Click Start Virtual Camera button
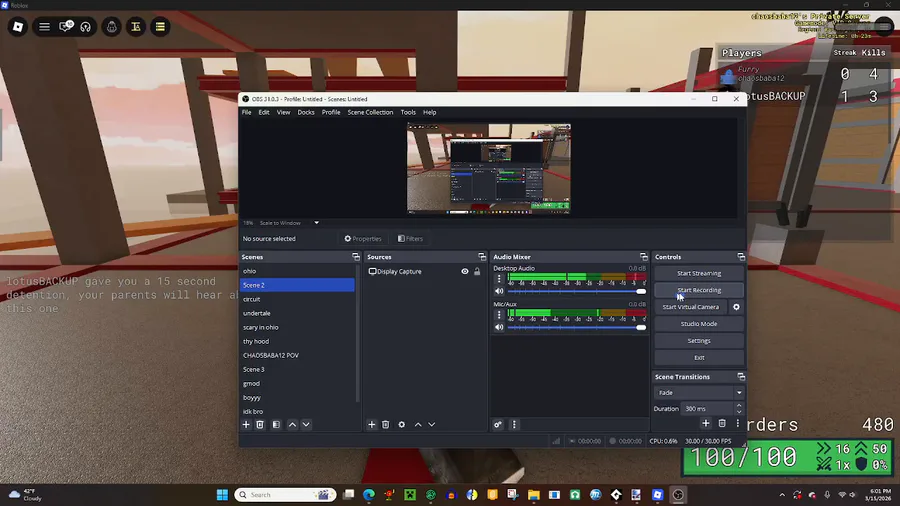This screenshot has width=900, height=506. point(690,307)
